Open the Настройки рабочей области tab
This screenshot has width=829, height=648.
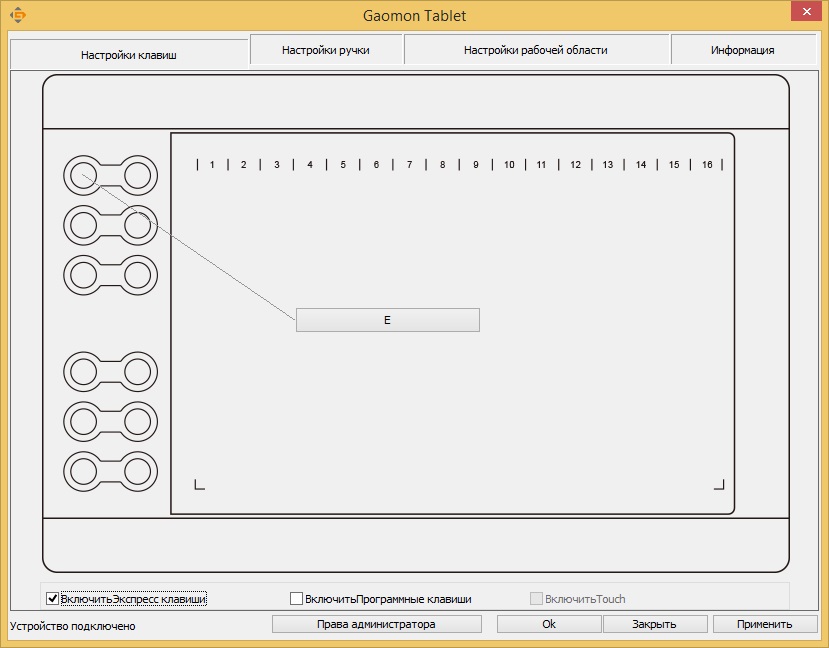pos(536,50)
